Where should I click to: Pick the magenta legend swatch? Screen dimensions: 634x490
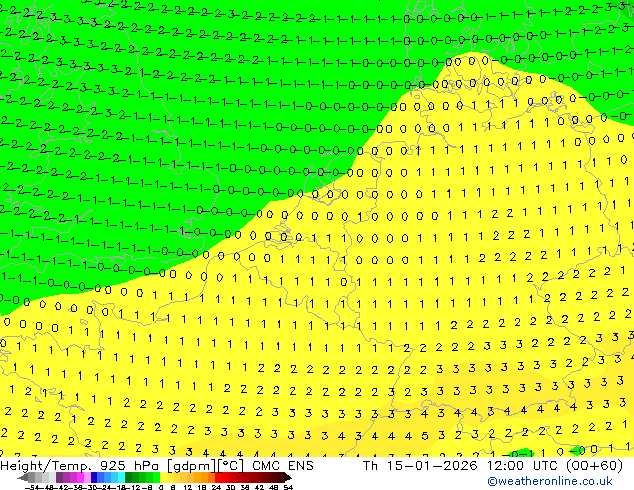pyautogui.click(x=80, y=478)
